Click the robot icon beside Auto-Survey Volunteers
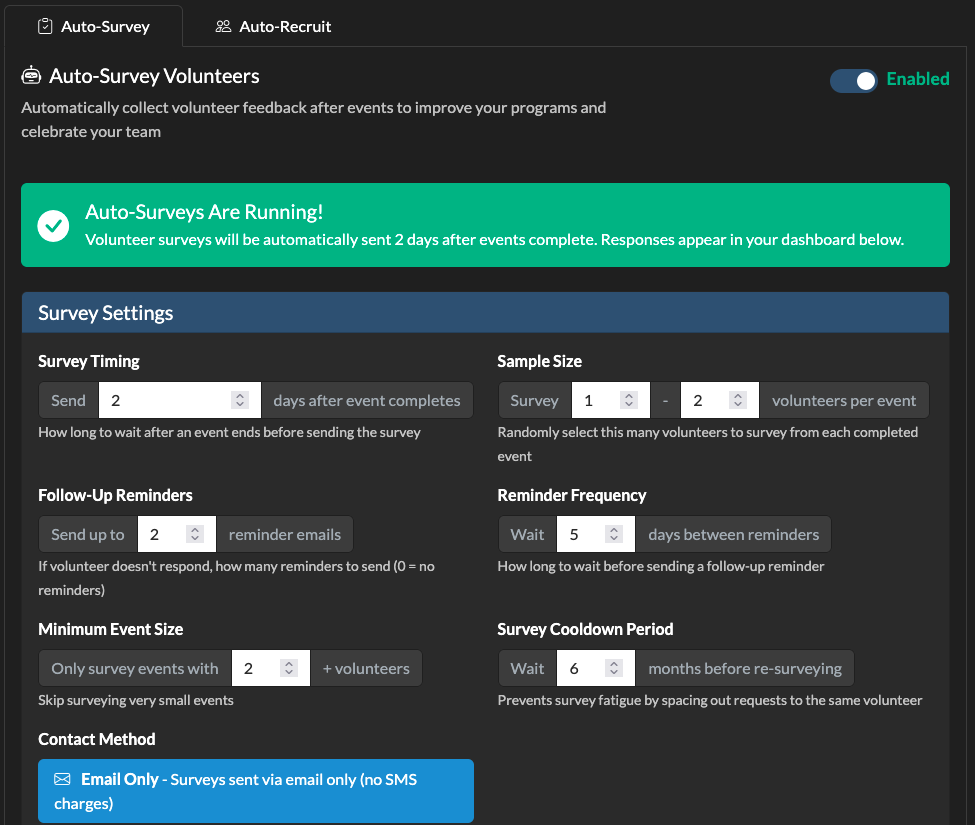Image resolution: width=975 pixels, height=825 pixels. click(x=31, y=77)
